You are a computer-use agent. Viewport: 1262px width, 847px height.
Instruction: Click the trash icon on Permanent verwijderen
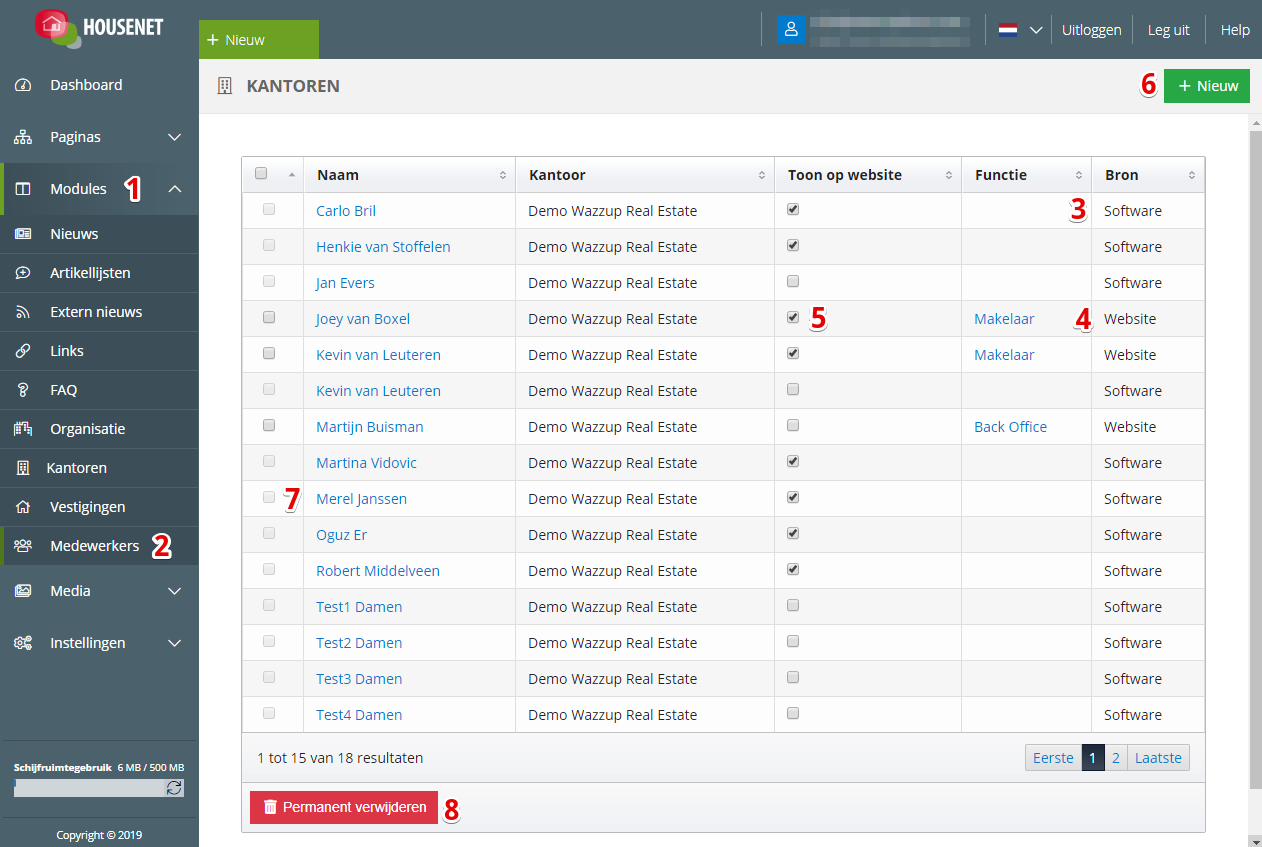pos(270,807)
